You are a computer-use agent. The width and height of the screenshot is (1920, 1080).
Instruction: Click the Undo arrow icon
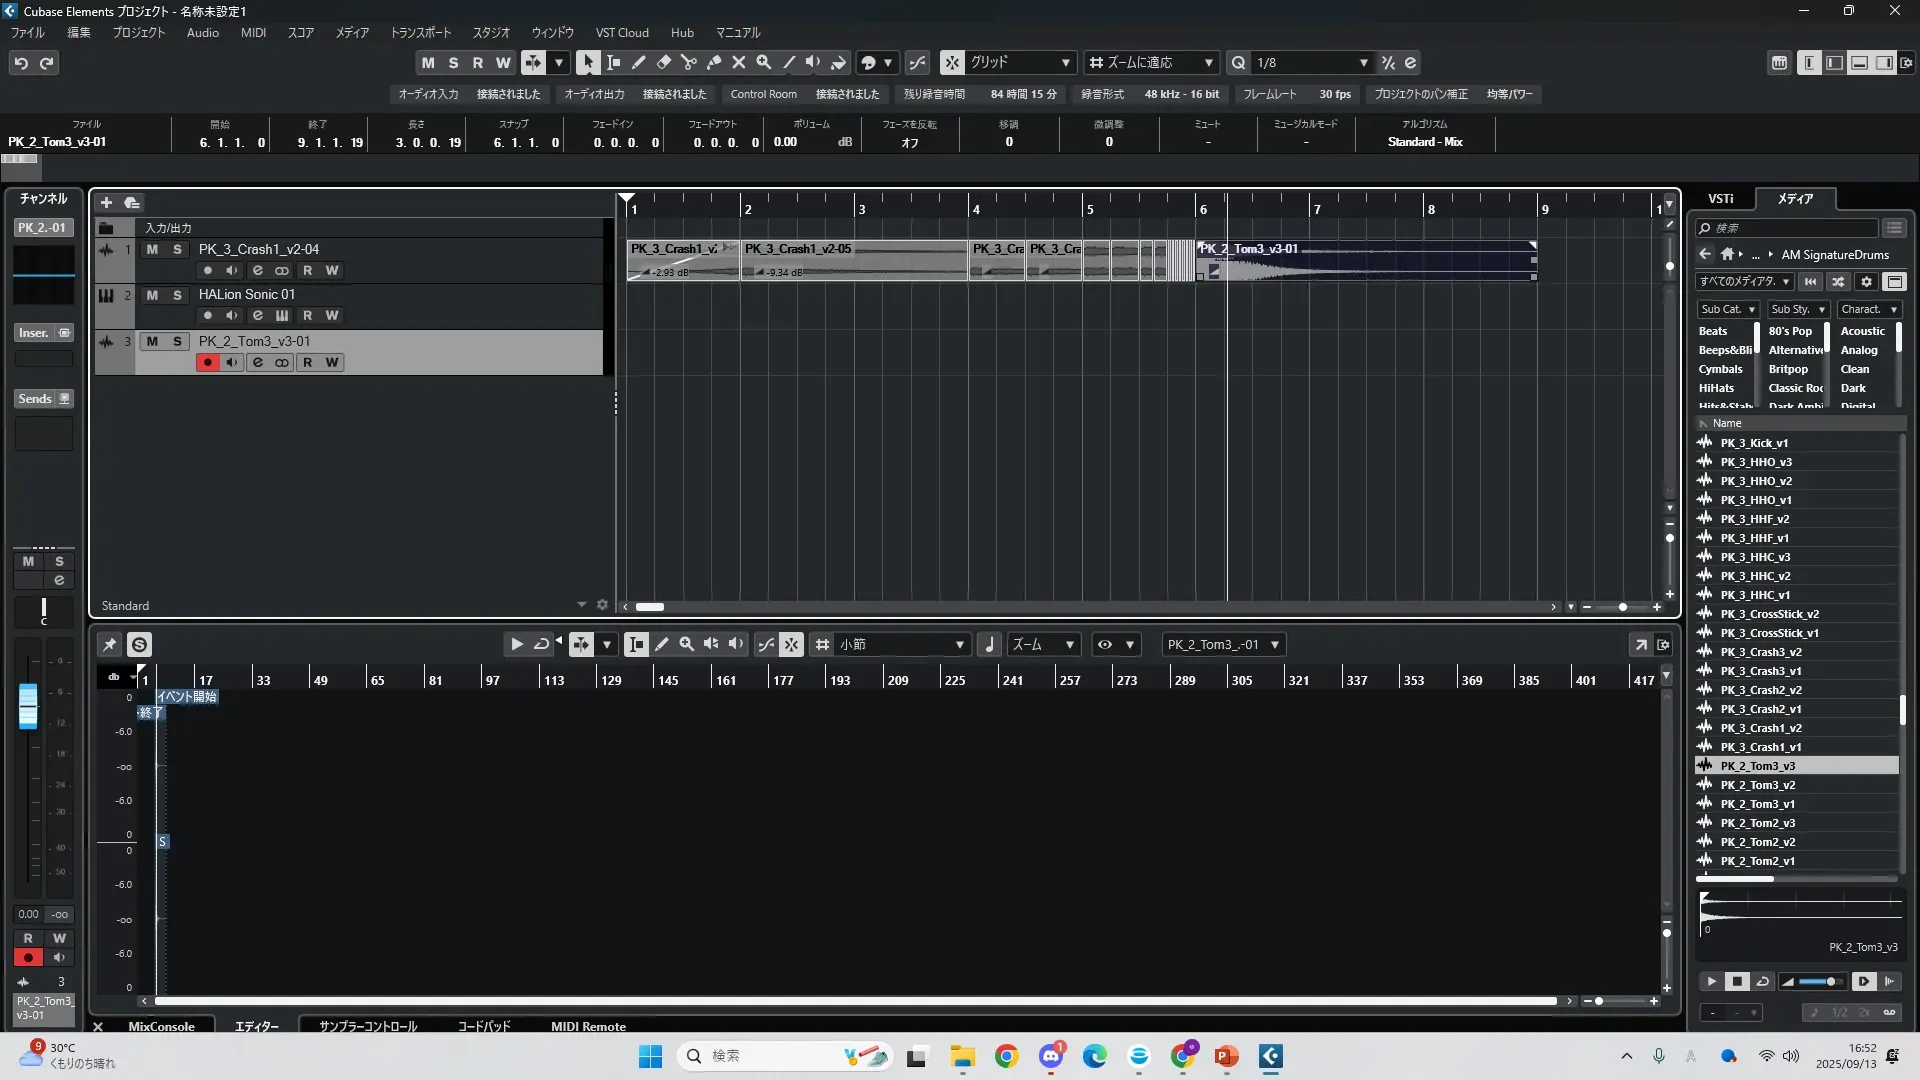21,63
